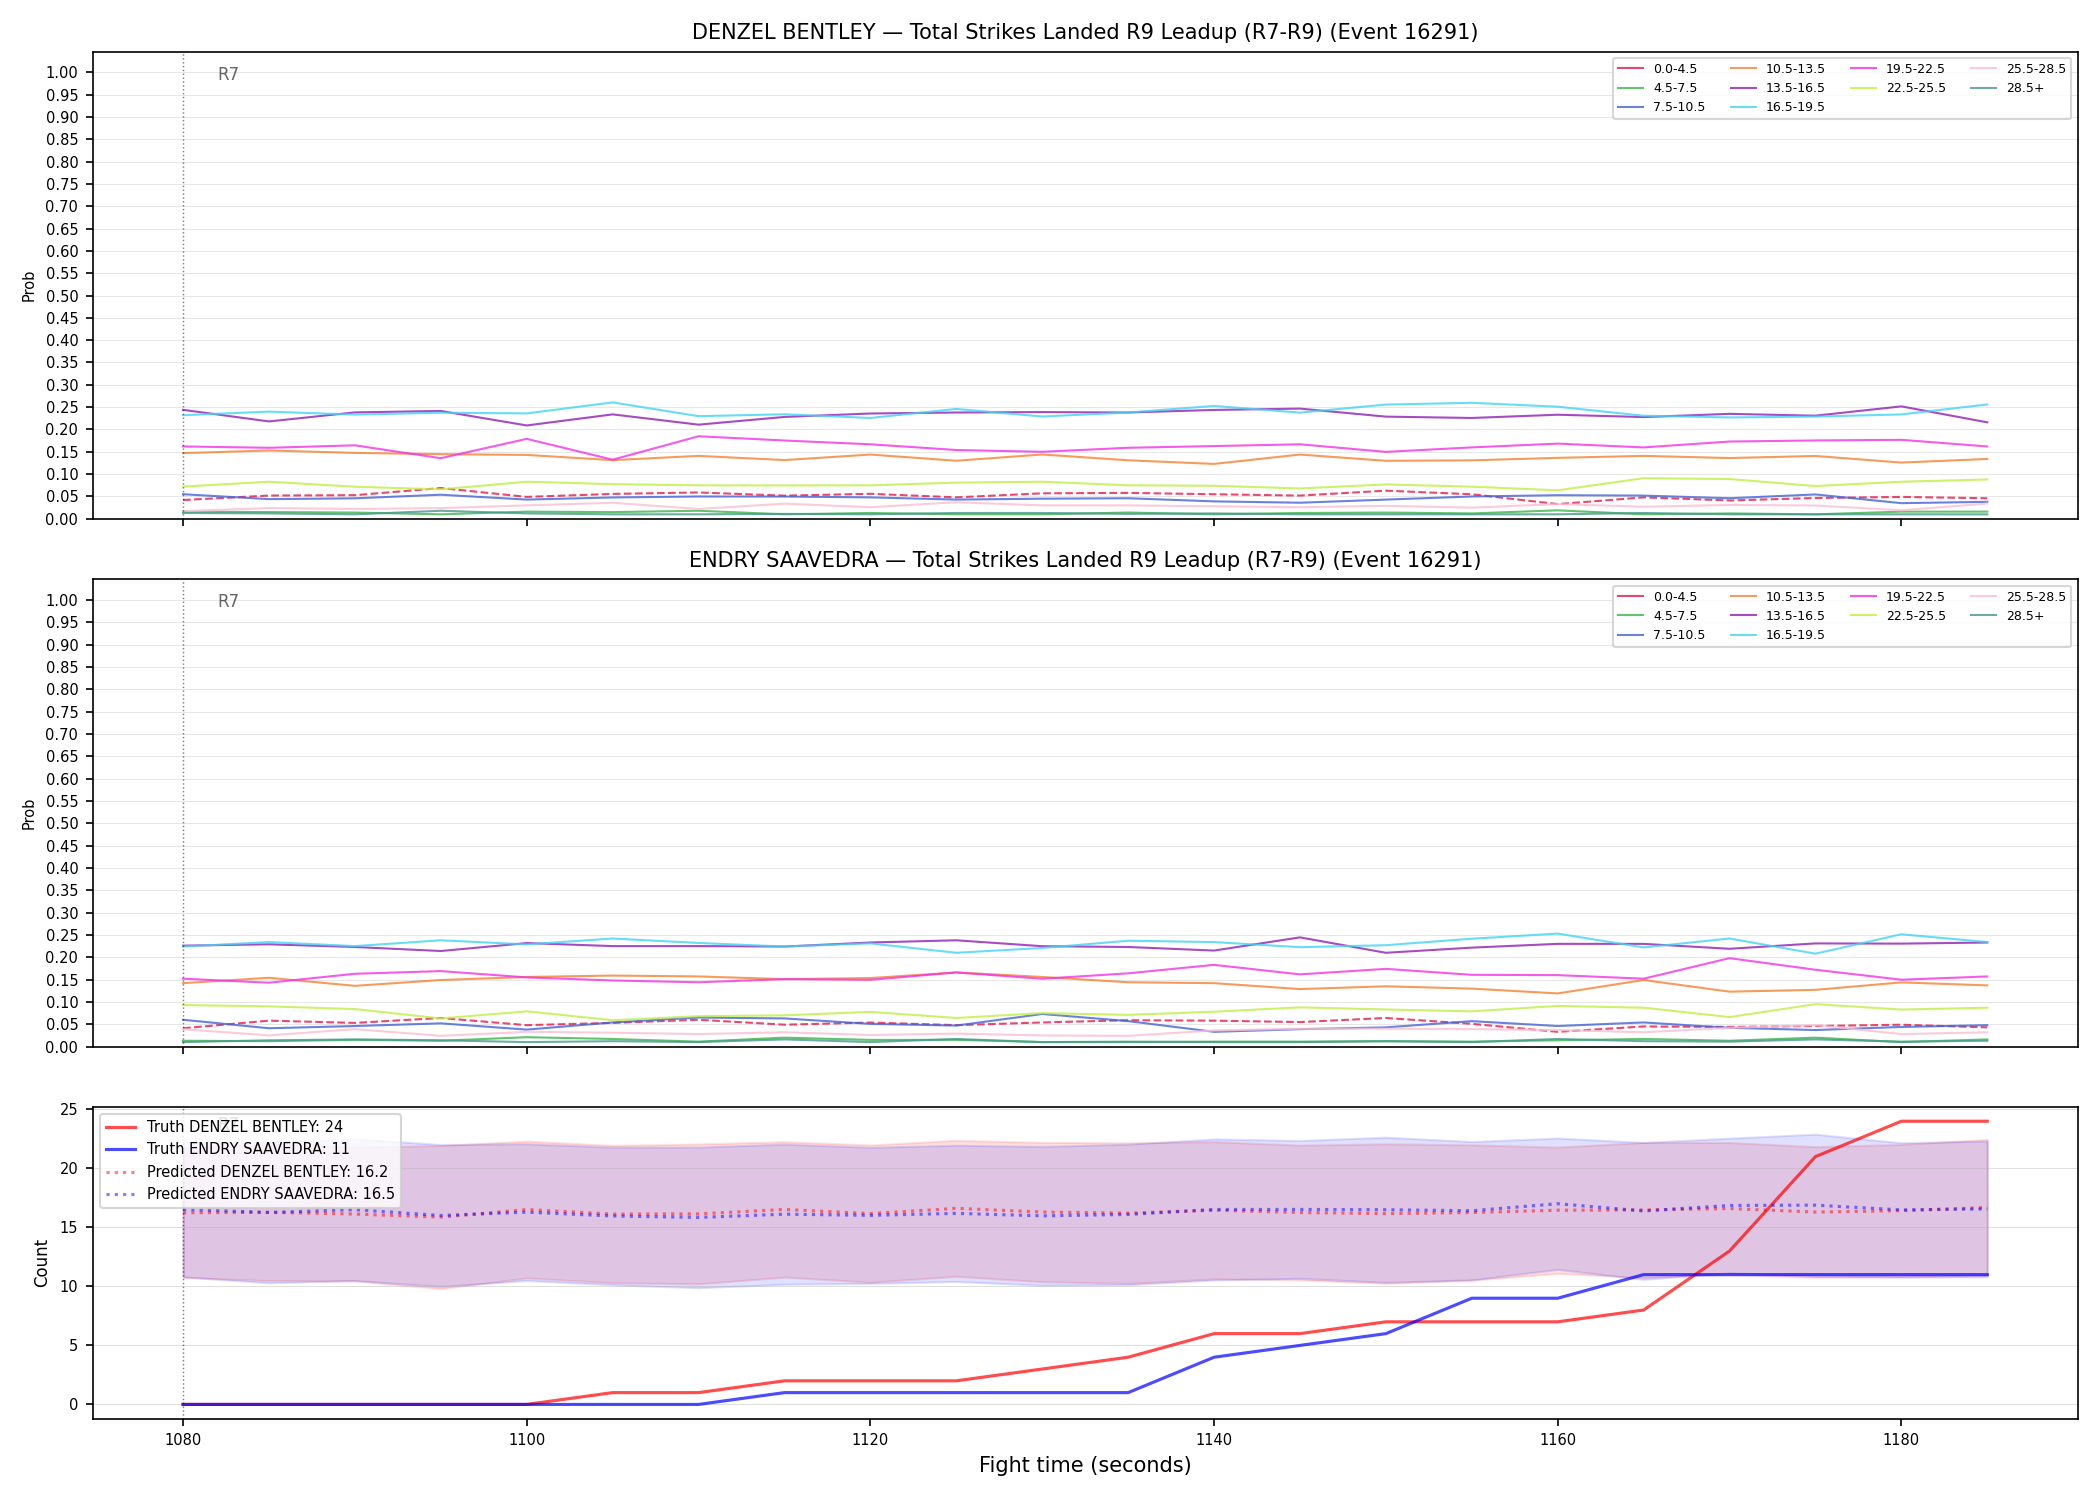The height and width of the screenshot is (1500, 2100).
Task: Click the 0.75 tick in Saavedra chart
Action: [x=62, y=713]
